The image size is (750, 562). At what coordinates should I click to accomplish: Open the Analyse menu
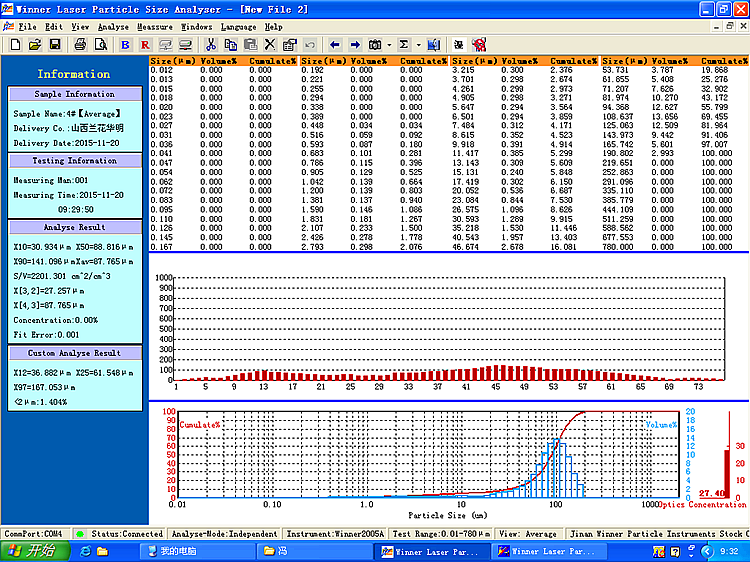point(113,27)
